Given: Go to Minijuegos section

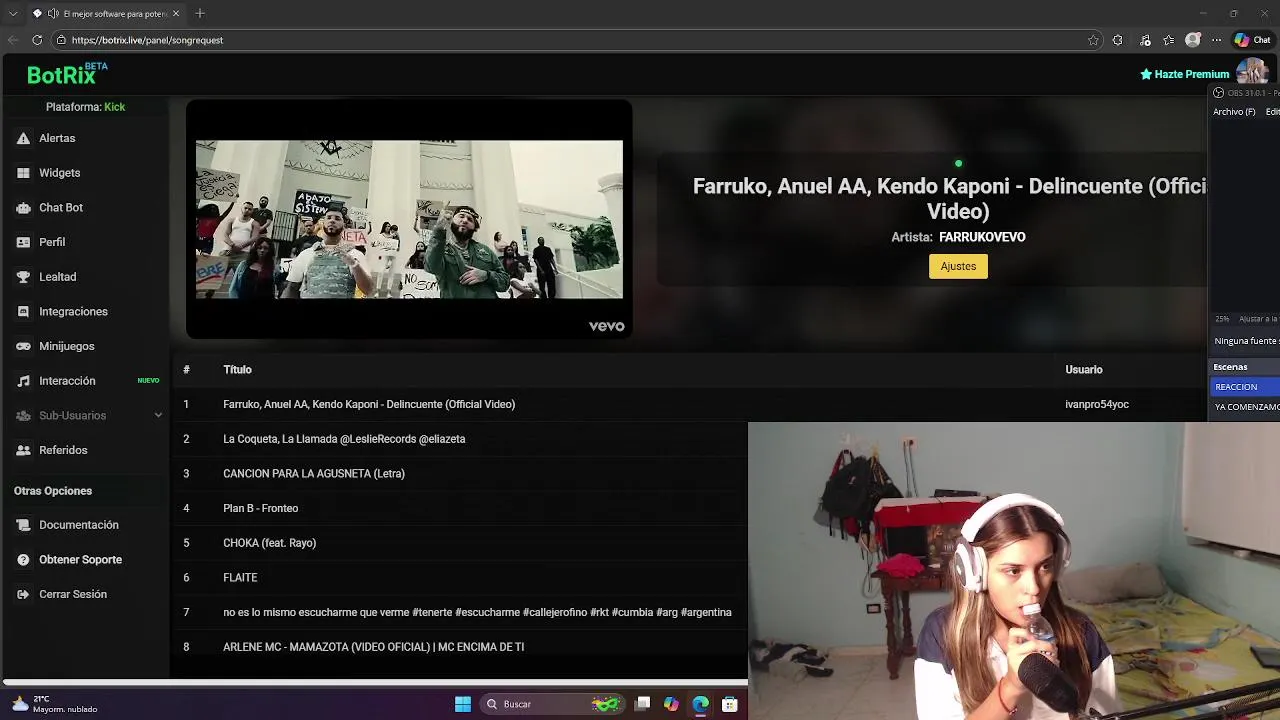Looking at the screenshot, I should point(67,346).
